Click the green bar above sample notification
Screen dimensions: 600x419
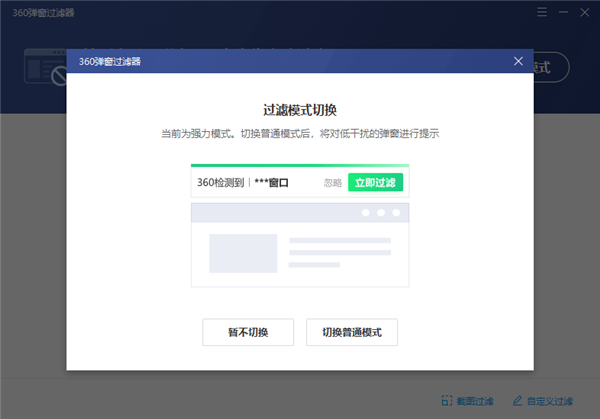coord(300,166)
